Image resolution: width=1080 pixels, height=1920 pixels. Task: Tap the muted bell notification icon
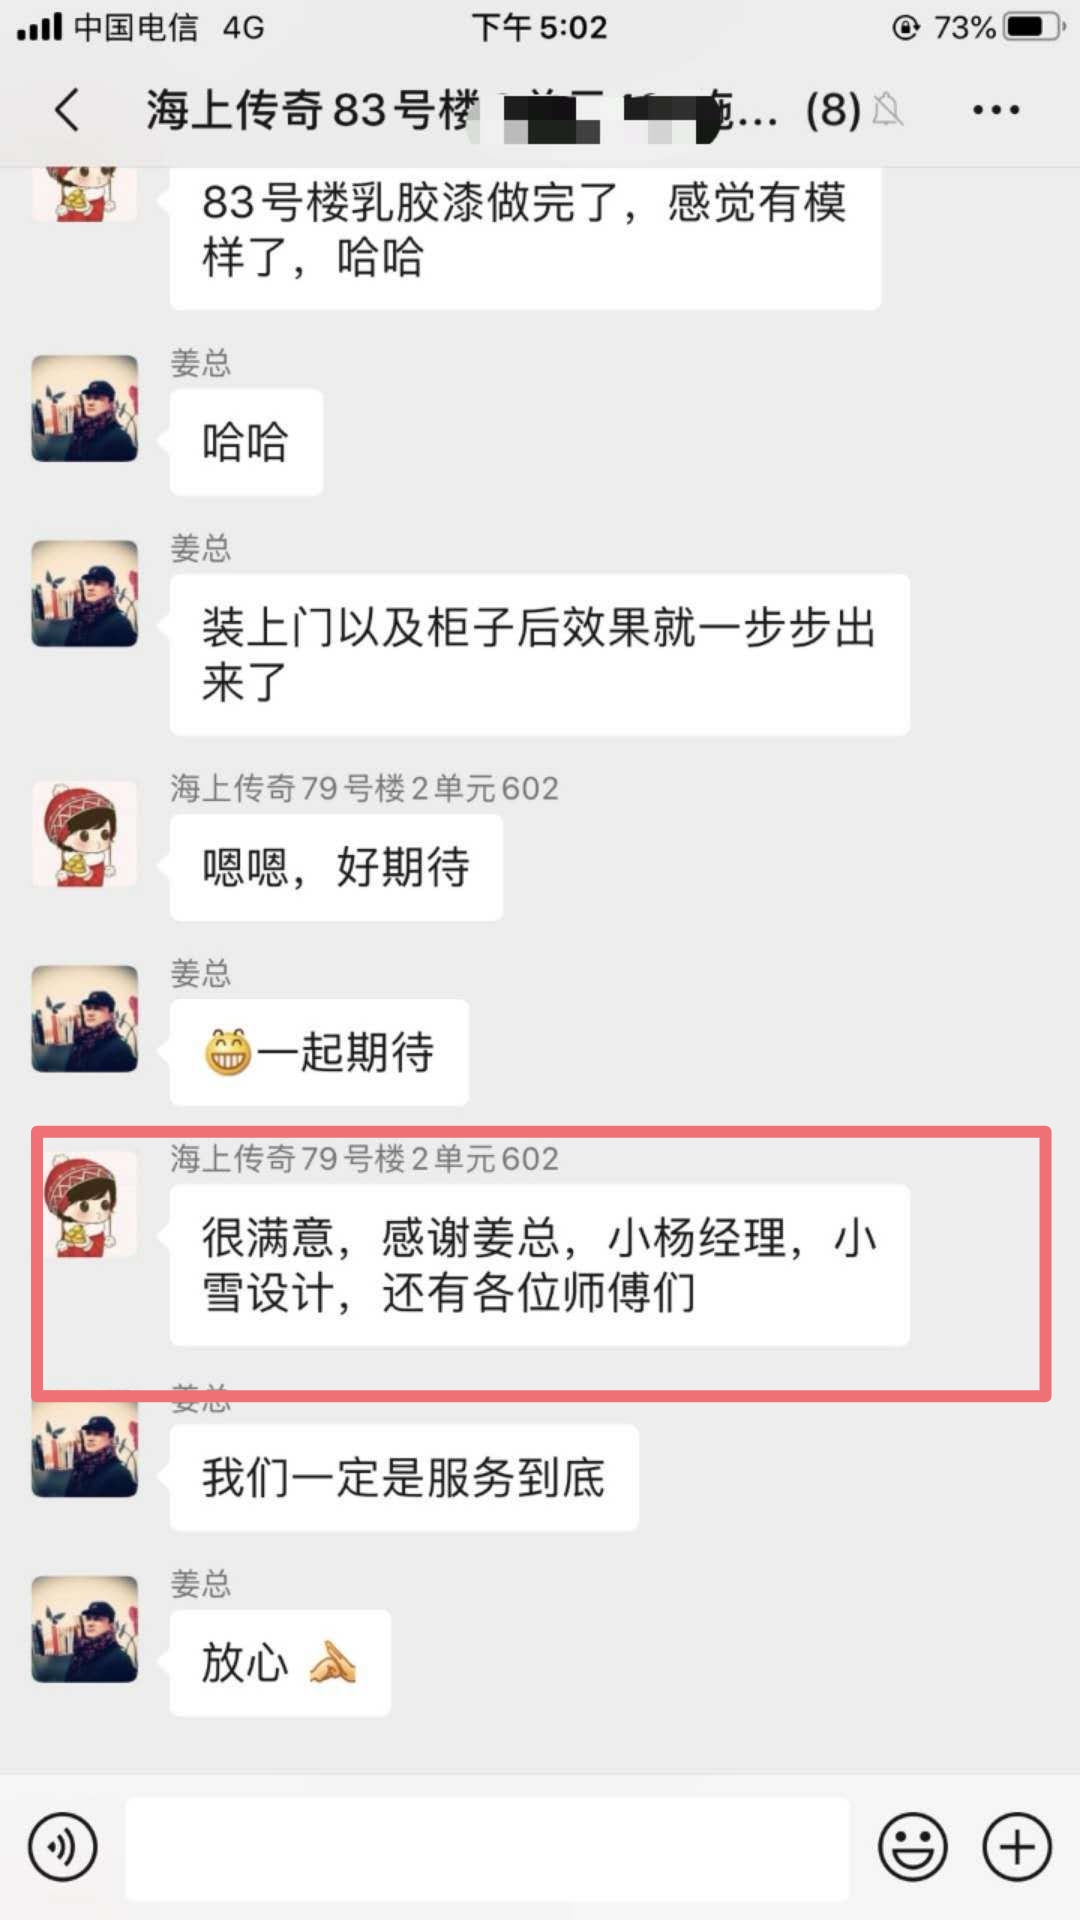tap(887, 110)
